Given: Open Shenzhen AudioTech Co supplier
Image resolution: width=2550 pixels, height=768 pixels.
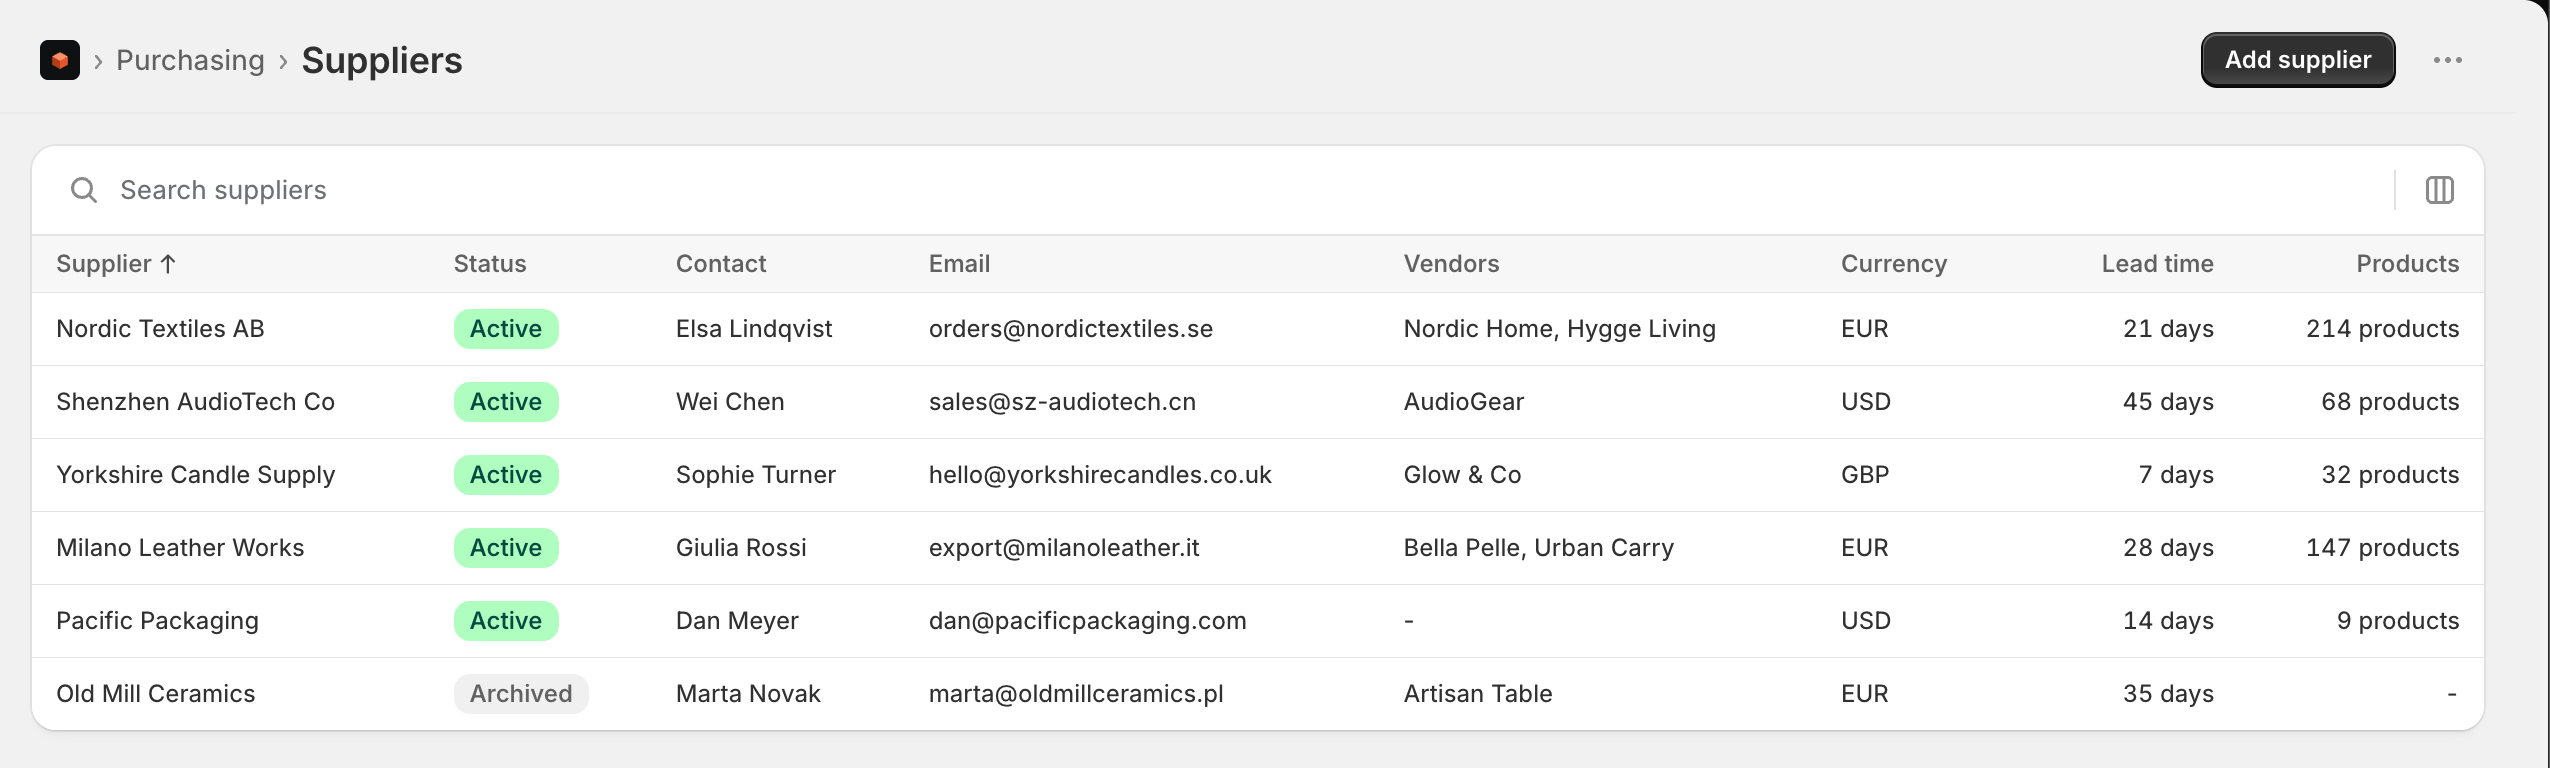Looking at the screenshot, I should [195, 402].
